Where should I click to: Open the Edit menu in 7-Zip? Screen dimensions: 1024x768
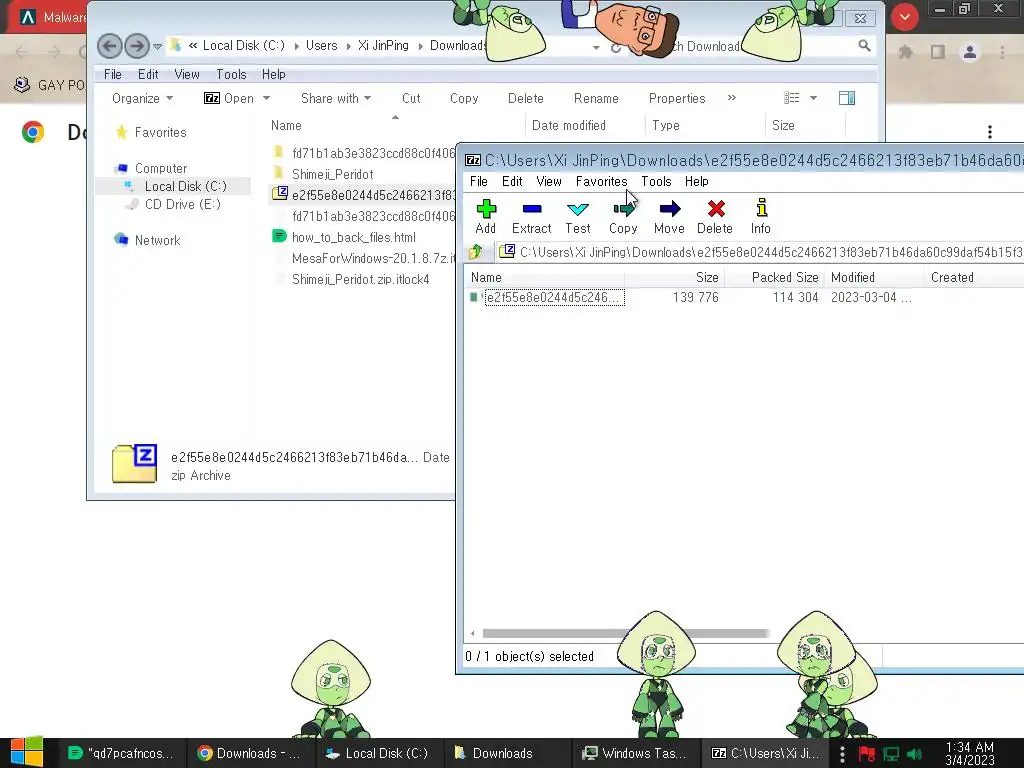pyautogui.click(x=512, y=182)
